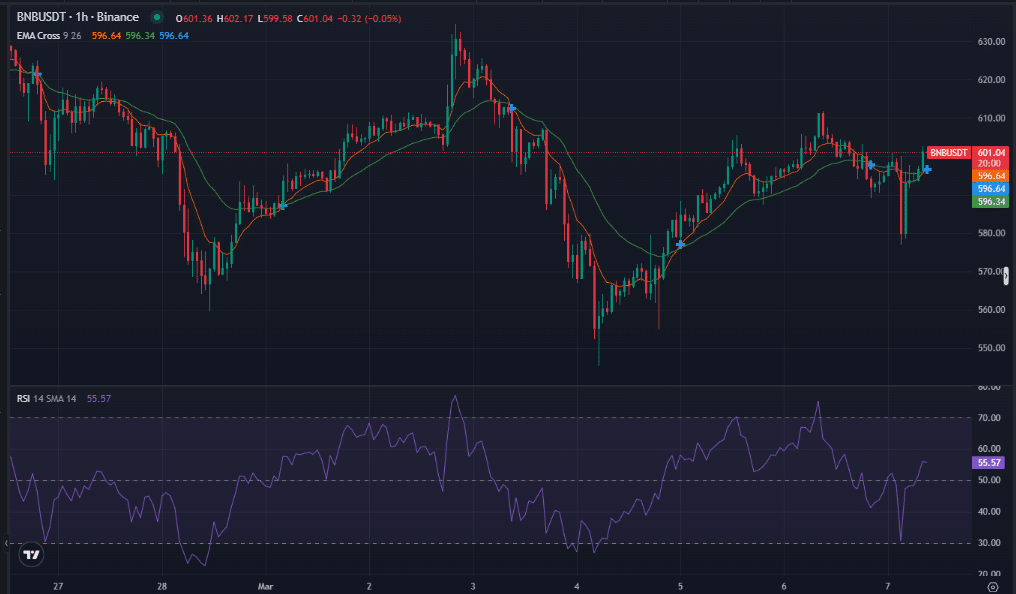This screenshot has height=594, width=1016.
Task: Click the 20:00 countdown under the price tag
Action: click(989, 164)
